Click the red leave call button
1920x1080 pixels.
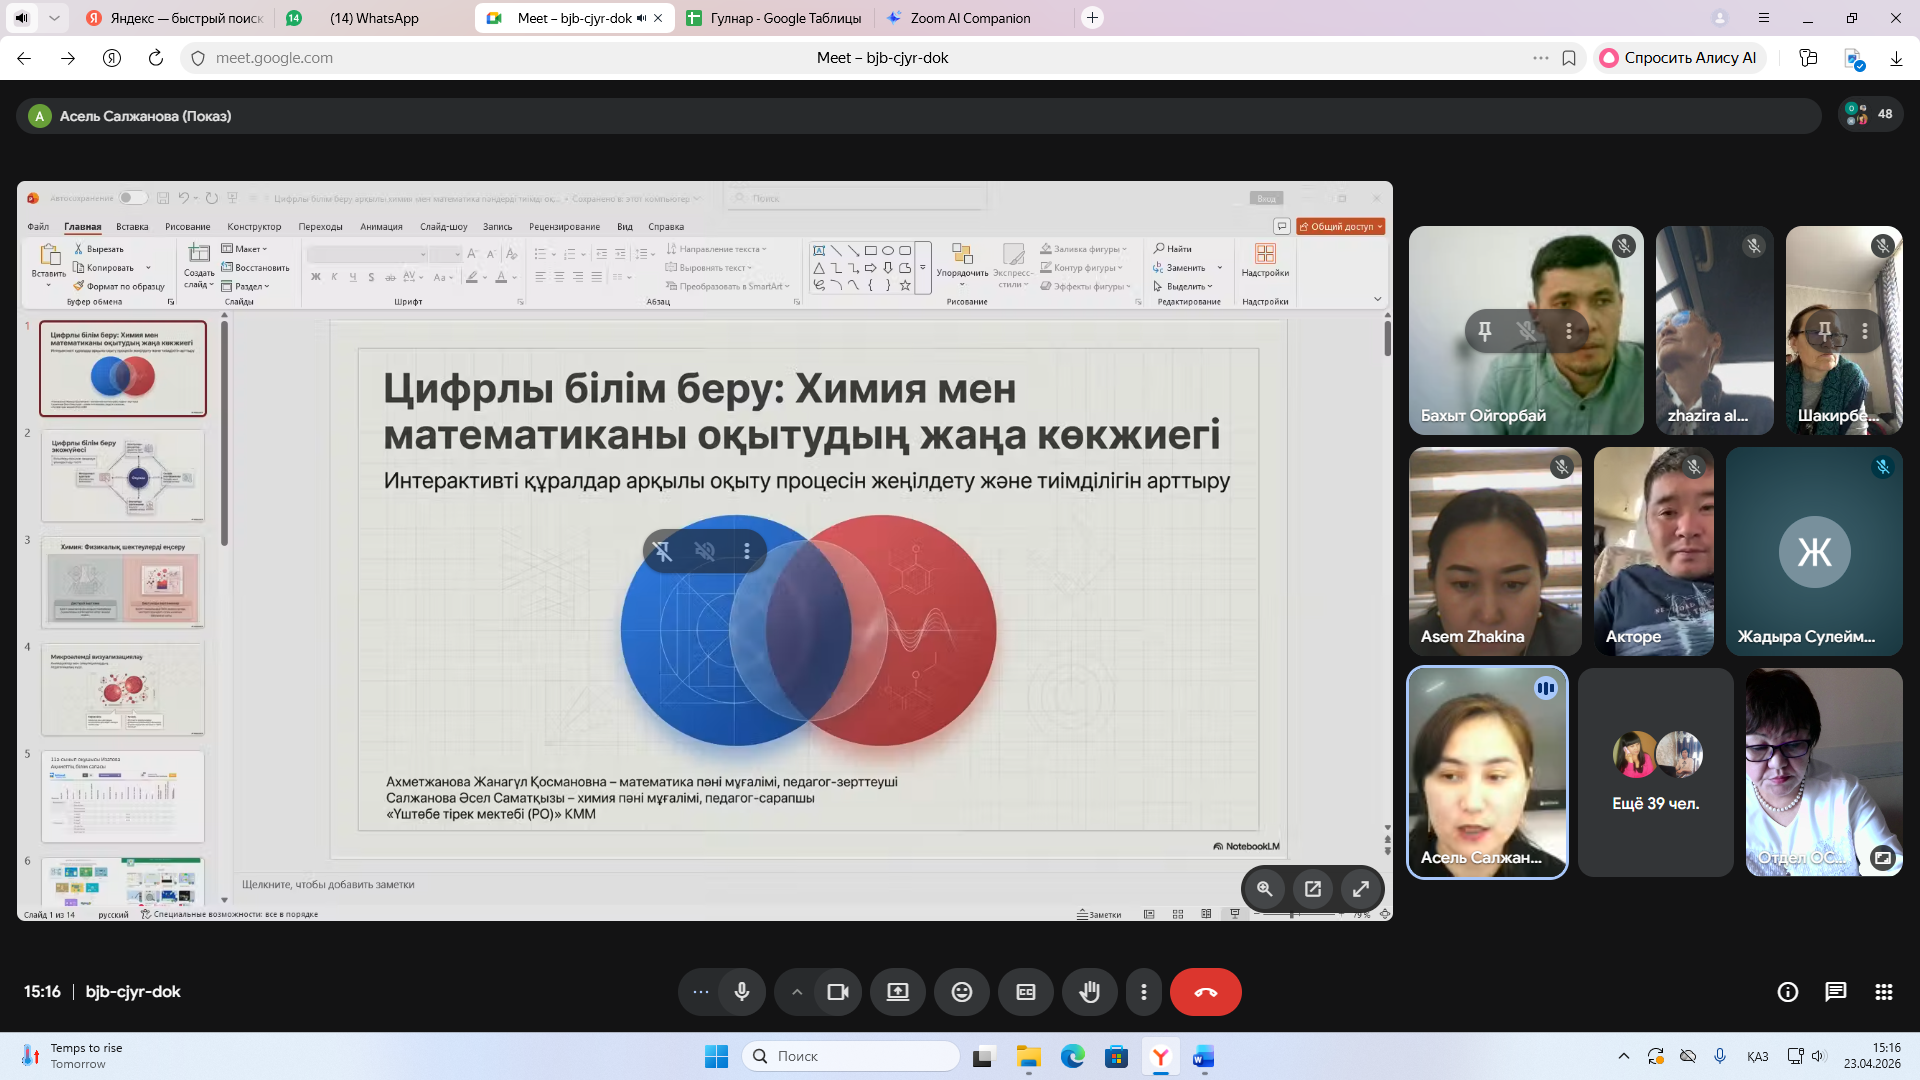1205,992
